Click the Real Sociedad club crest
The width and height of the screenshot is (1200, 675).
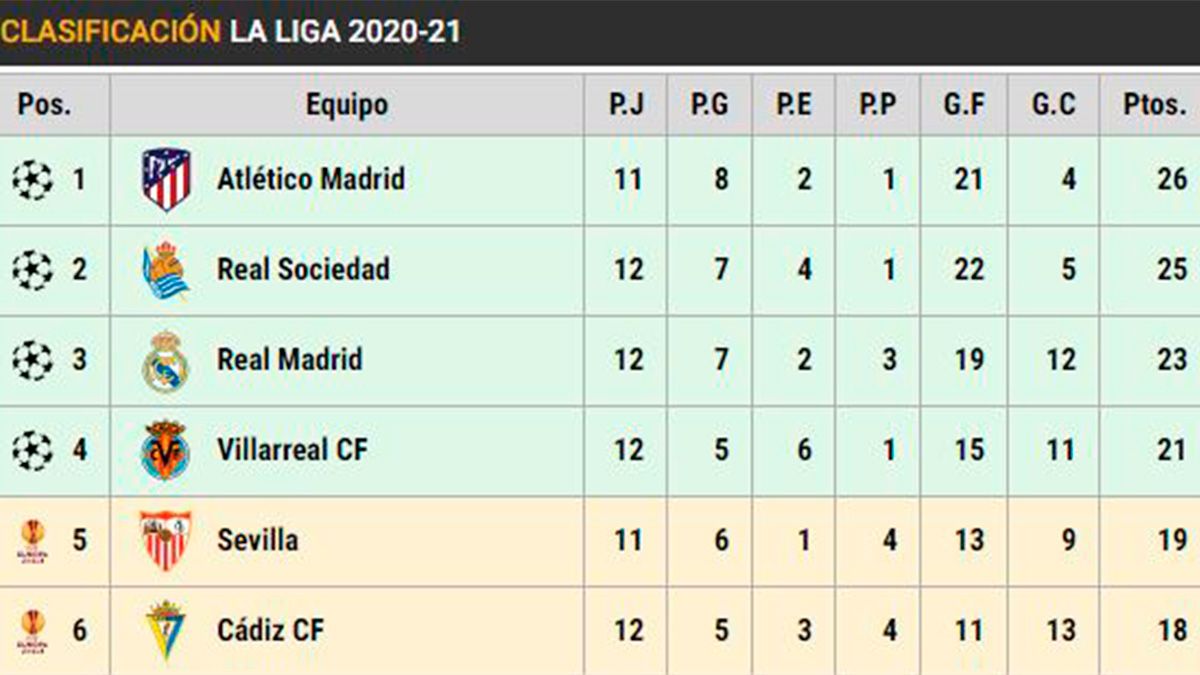[166, 270]
